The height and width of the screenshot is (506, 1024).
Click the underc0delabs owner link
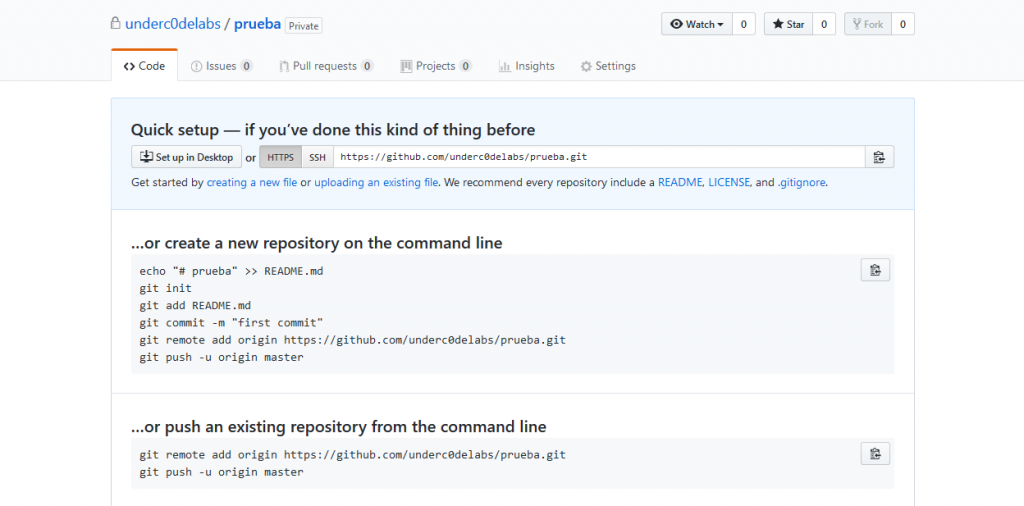(x=172, y=25)
